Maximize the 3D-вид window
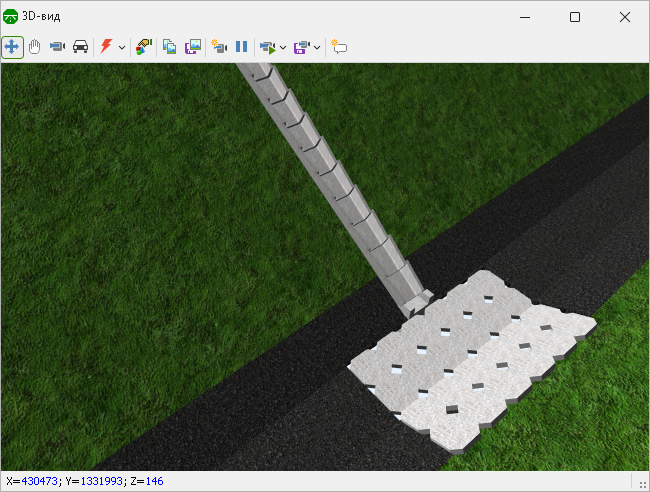 (575, 17)
